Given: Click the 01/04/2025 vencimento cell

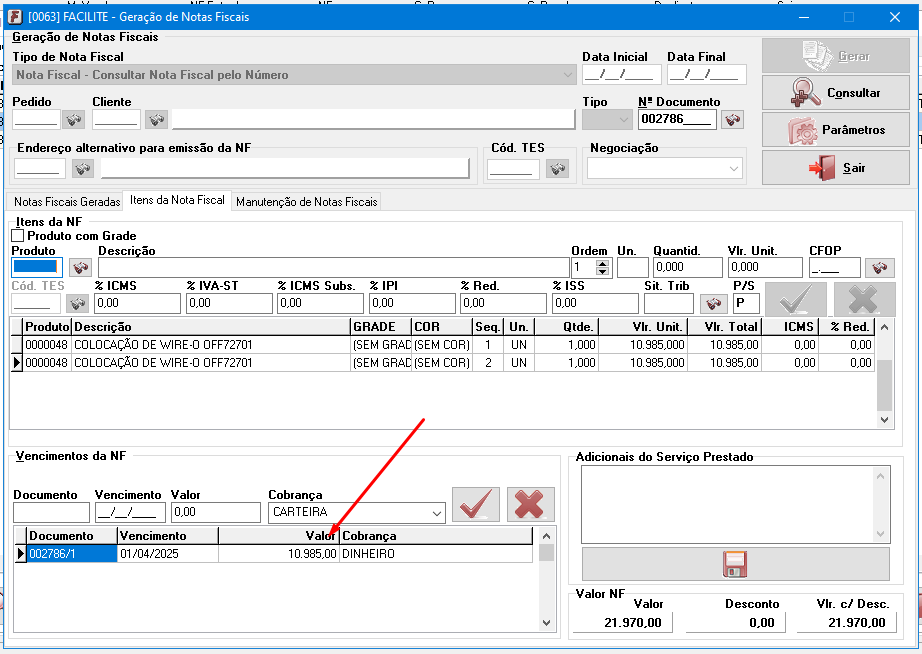Looking at the screenshot, I should click(168, 554).
